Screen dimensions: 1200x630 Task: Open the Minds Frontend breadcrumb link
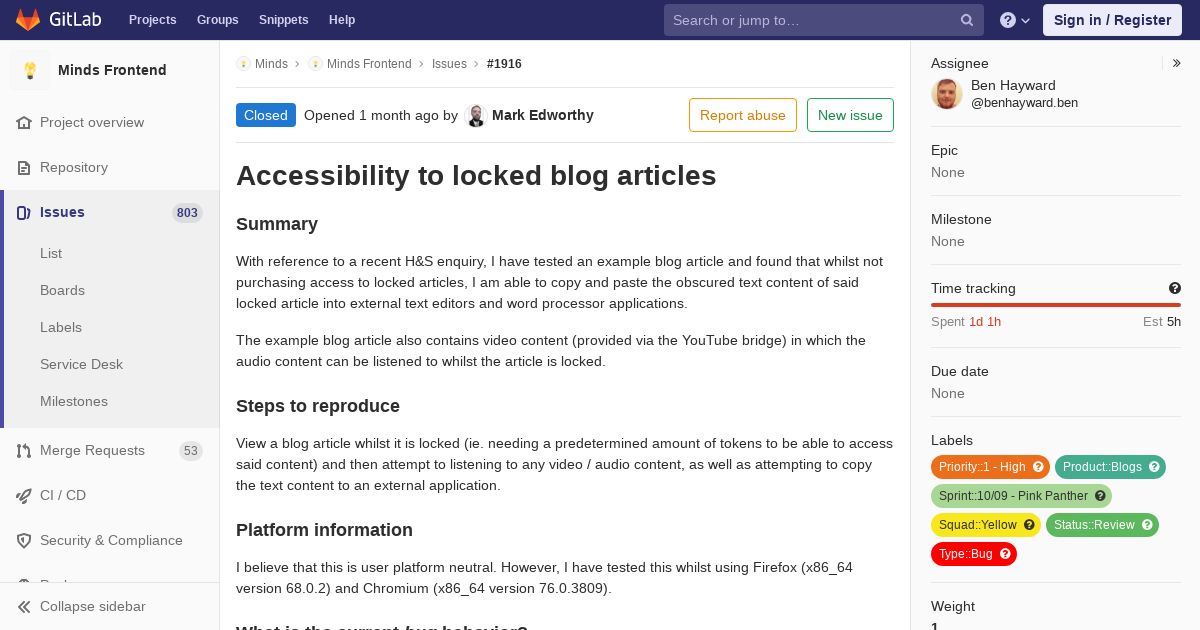[x=369, y=64]
